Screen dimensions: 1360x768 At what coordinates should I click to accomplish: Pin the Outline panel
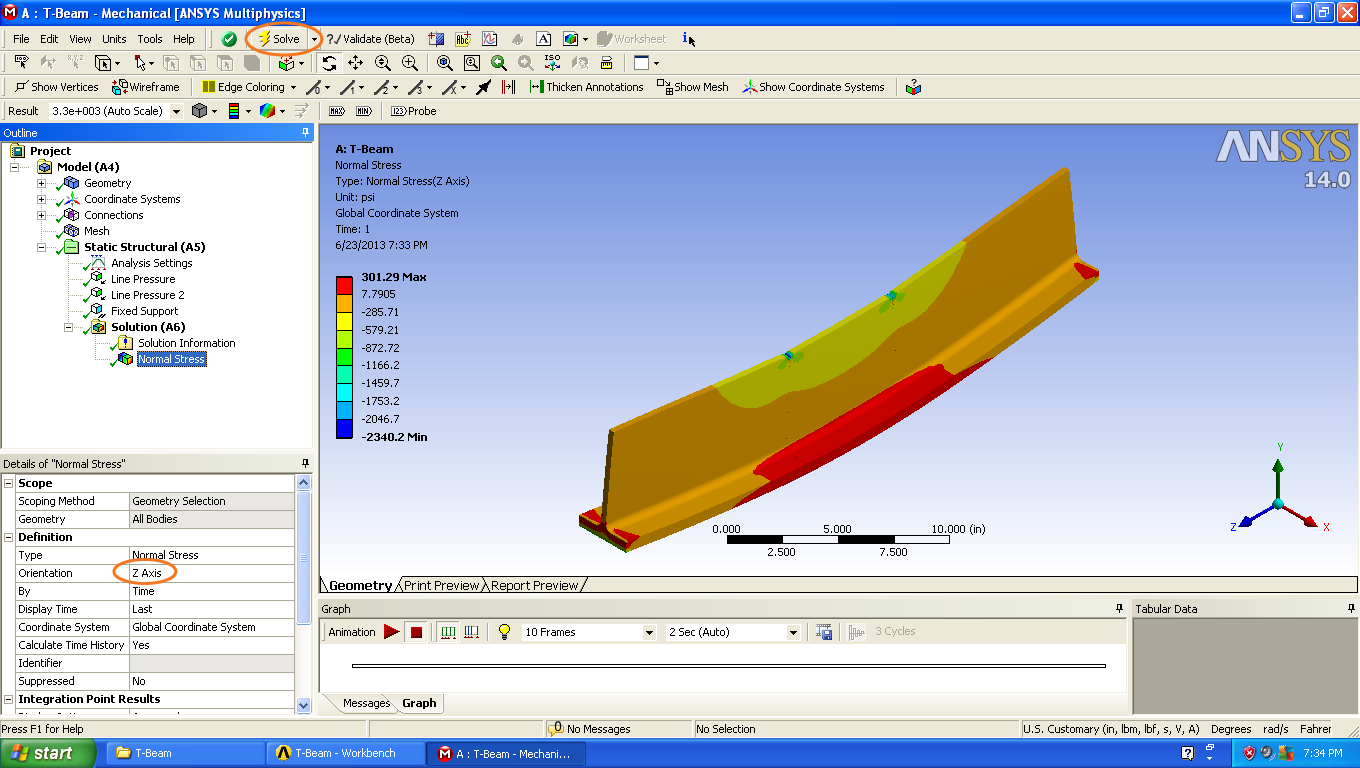306,133
